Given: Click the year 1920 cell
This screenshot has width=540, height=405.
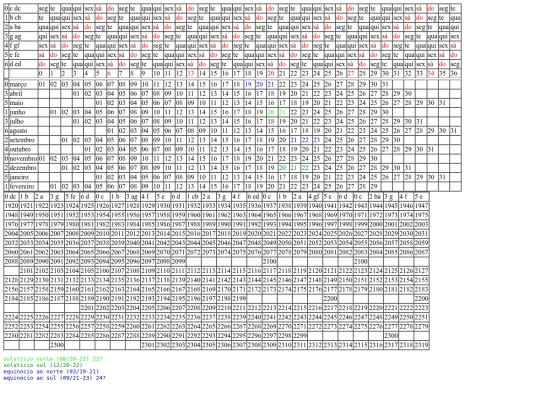Looking at the screenshot, I should pyautogui.click(x=11, y=206).
